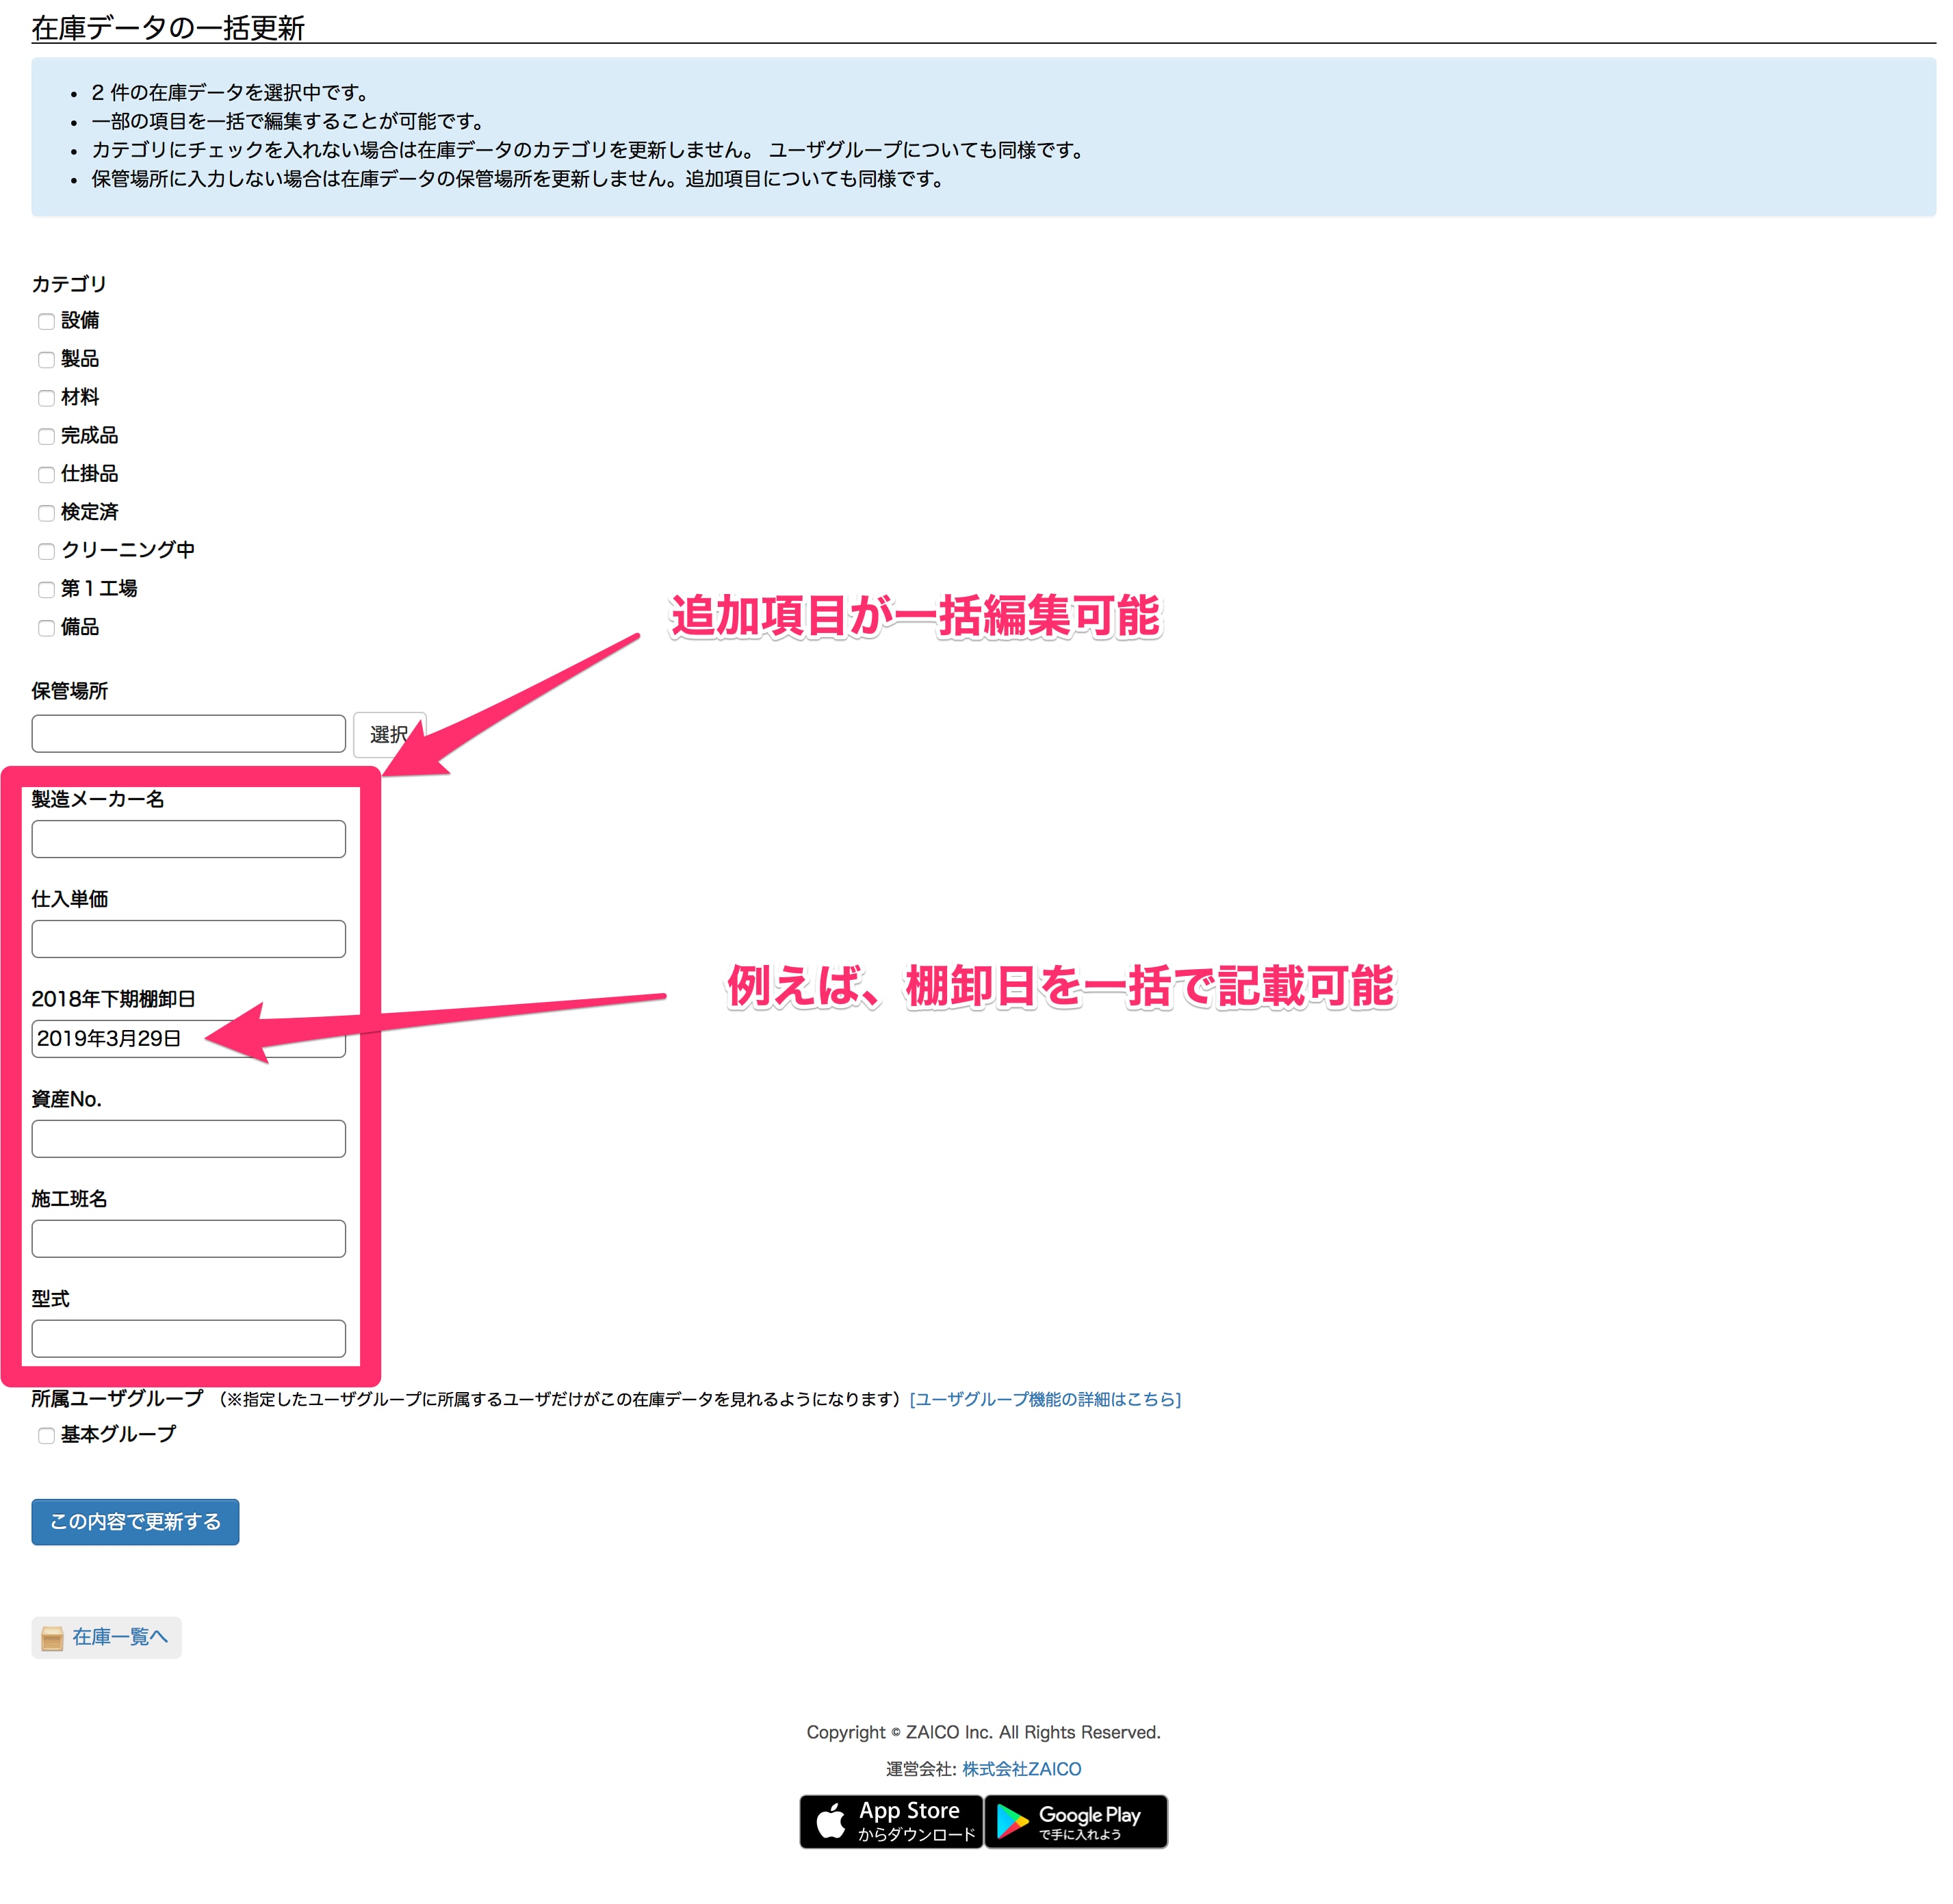The image size is (1953, 1904).
Task: Focus the 保管場所 input field
Action: coord(188,733)
